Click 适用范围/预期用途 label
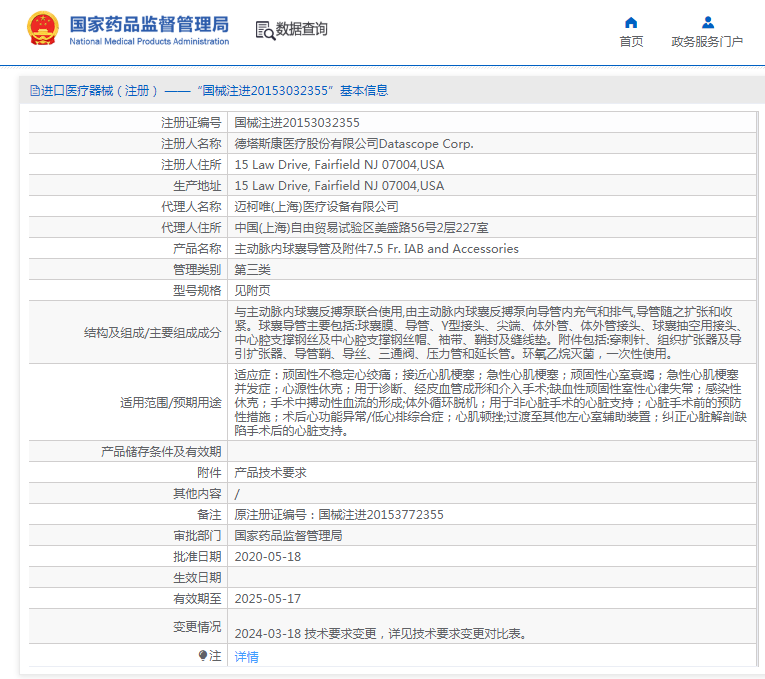Screen dimensions: 765x679 171,402
